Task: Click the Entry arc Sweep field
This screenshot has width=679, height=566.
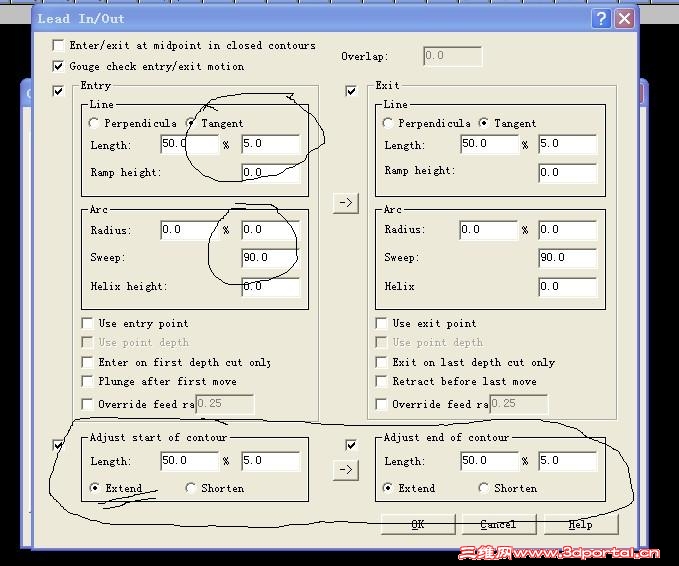Action: point(271,258)
